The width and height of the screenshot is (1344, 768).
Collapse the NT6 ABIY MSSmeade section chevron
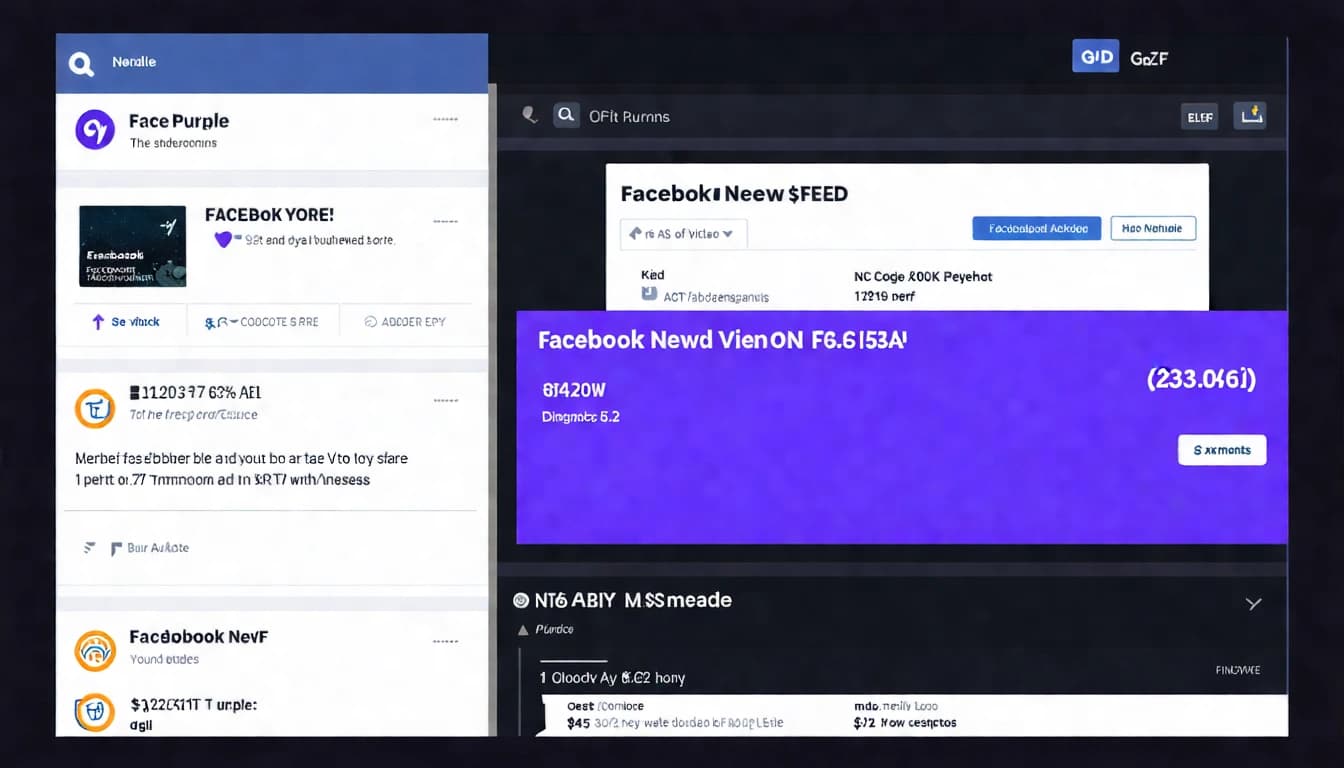tap(1254, 603)
